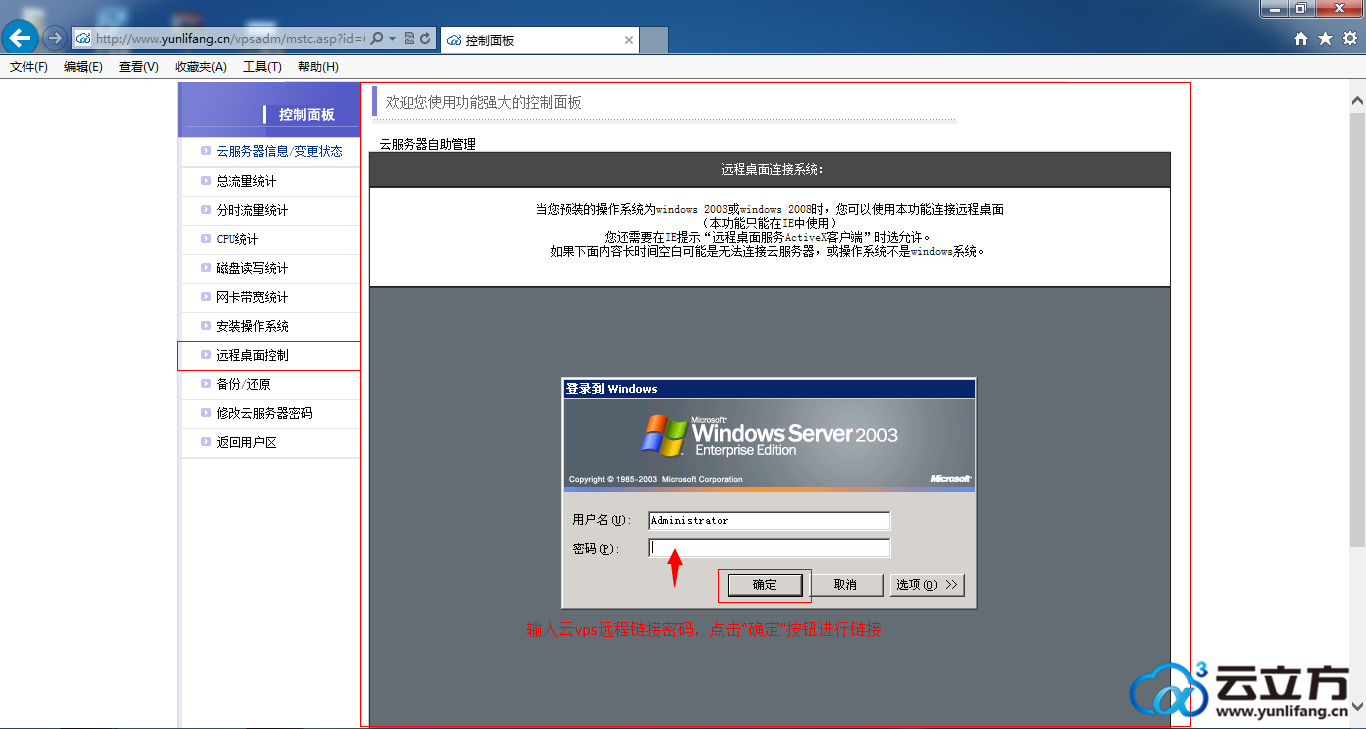
Task: Open the 收藏夹(A) menu
Action: coord(201,67)
